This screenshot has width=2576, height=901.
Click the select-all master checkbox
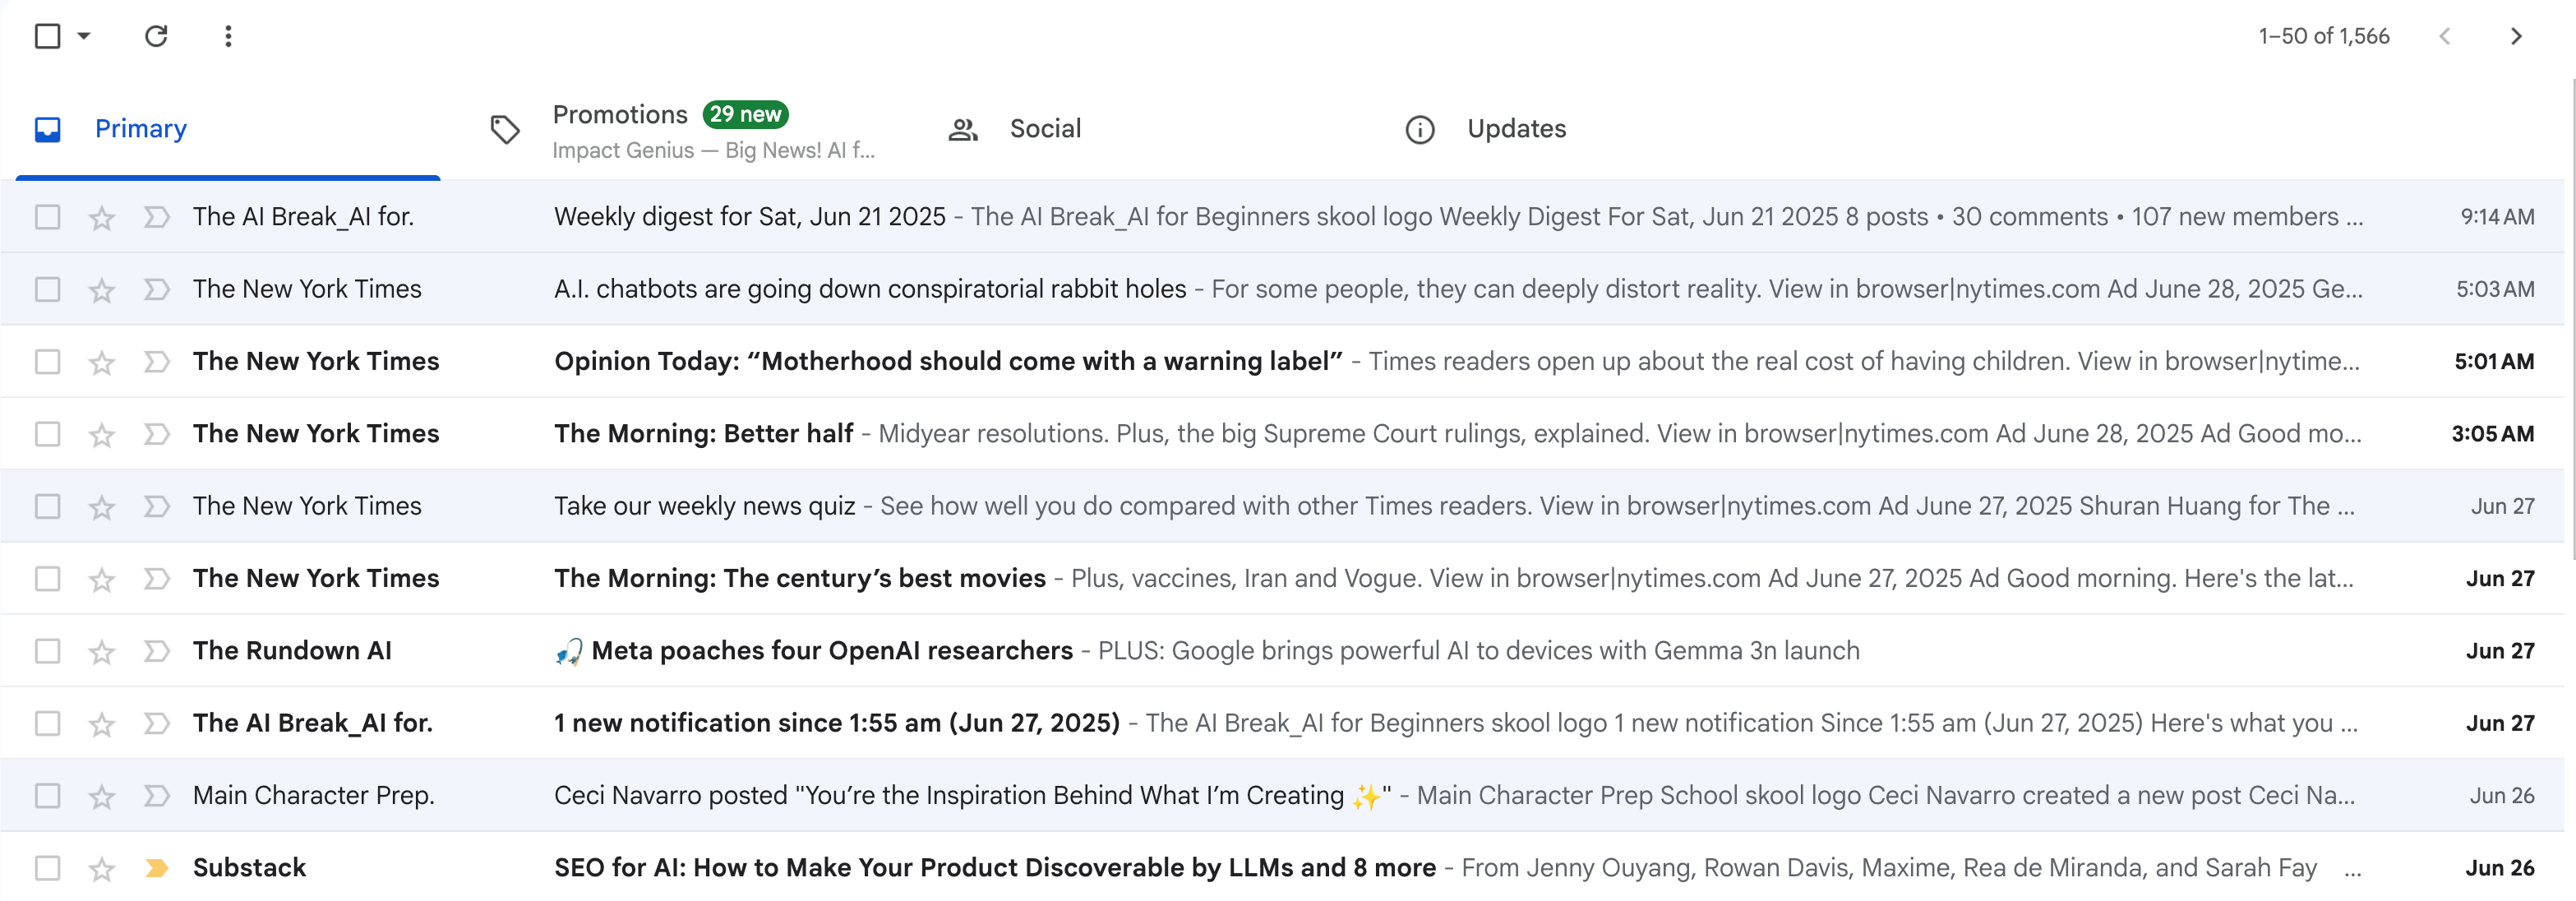[47, 37]
